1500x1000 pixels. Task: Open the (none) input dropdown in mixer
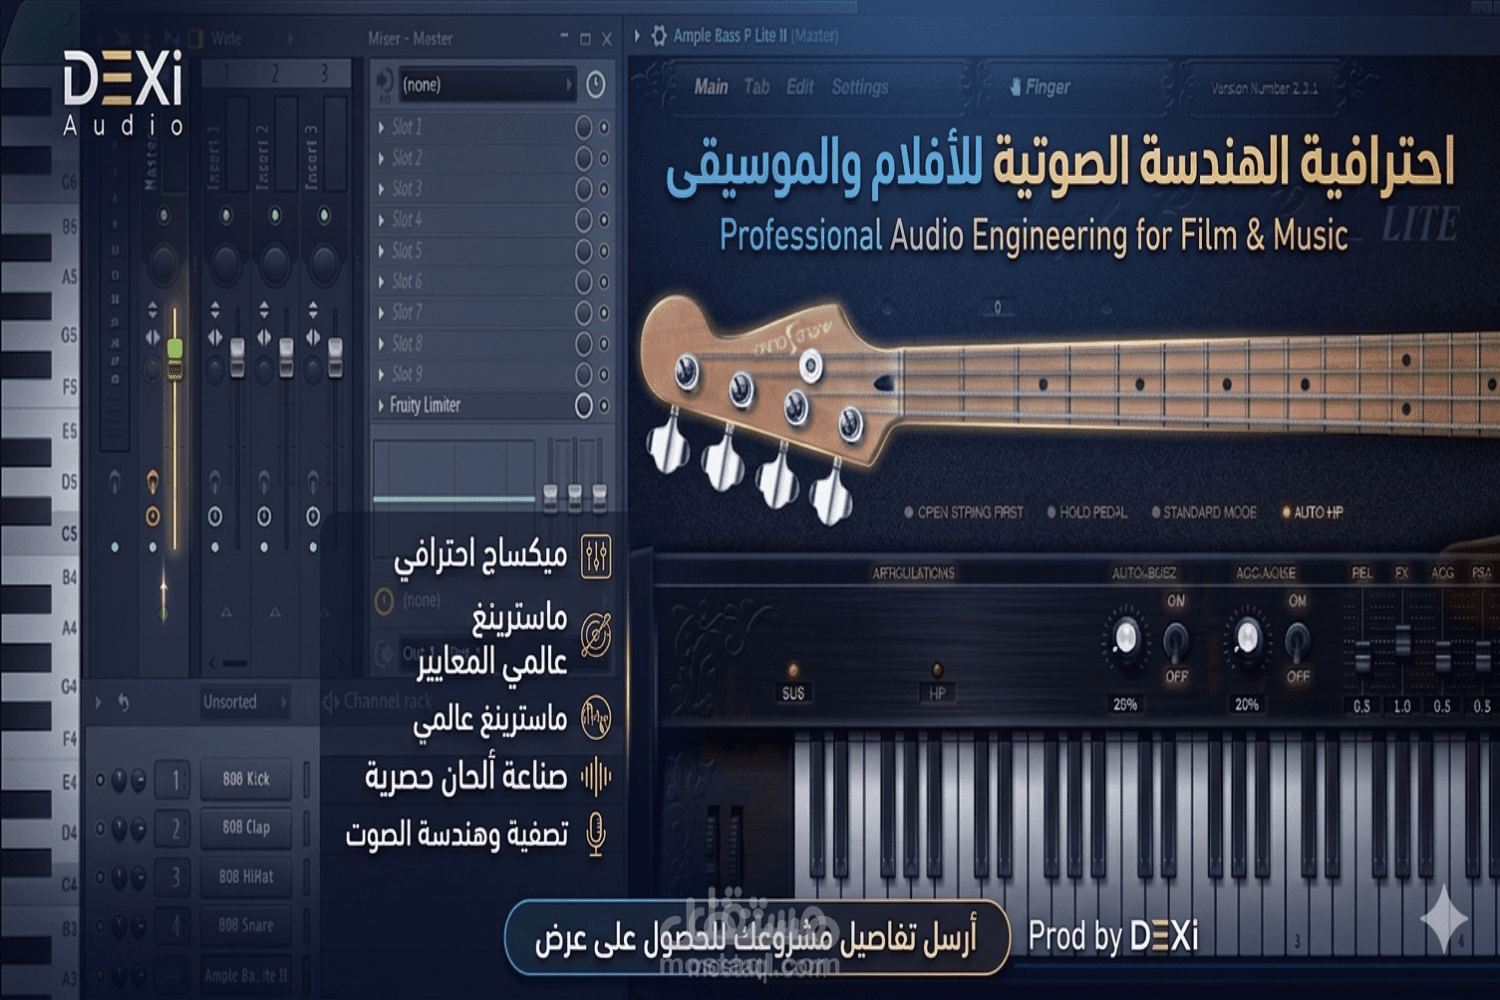[488, 85]
